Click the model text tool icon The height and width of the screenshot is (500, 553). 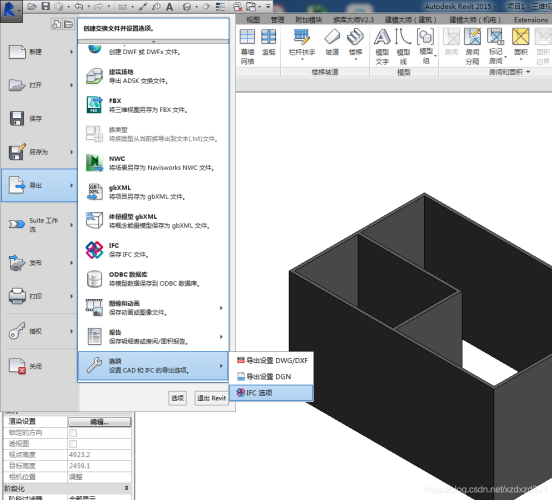pos(382,37)
